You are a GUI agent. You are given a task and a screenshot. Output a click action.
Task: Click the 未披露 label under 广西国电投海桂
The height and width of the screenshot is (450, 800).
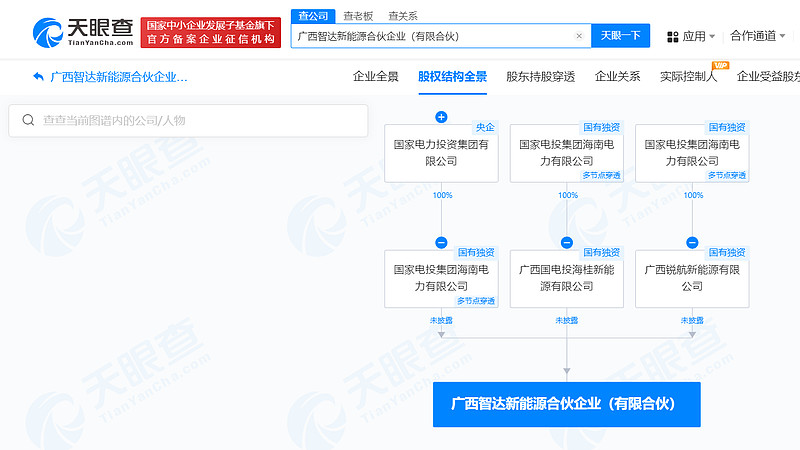567,320
